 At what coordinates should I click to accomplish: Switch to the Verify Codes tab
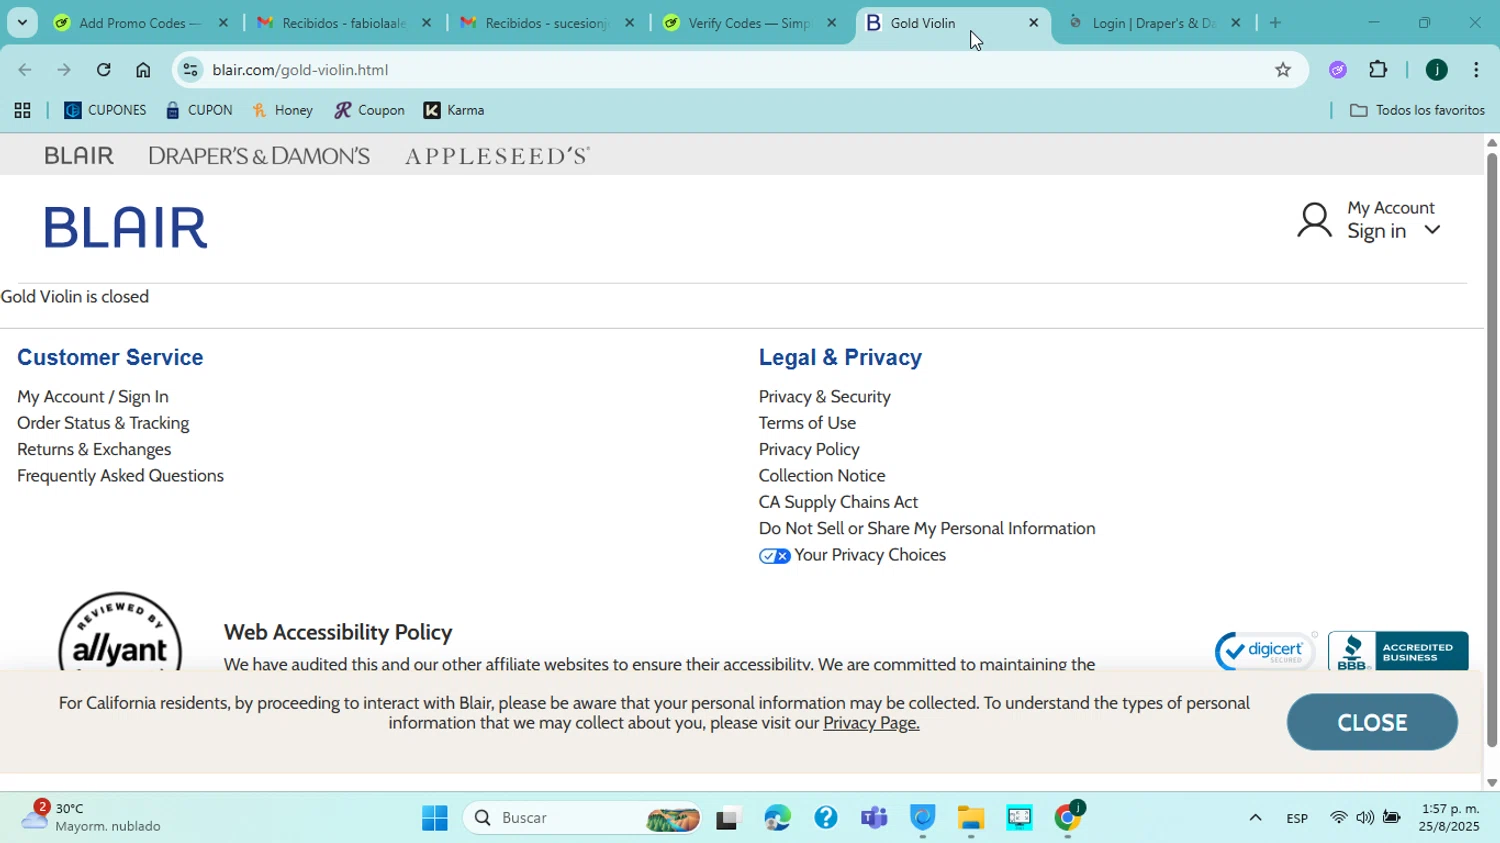point(750,23)
